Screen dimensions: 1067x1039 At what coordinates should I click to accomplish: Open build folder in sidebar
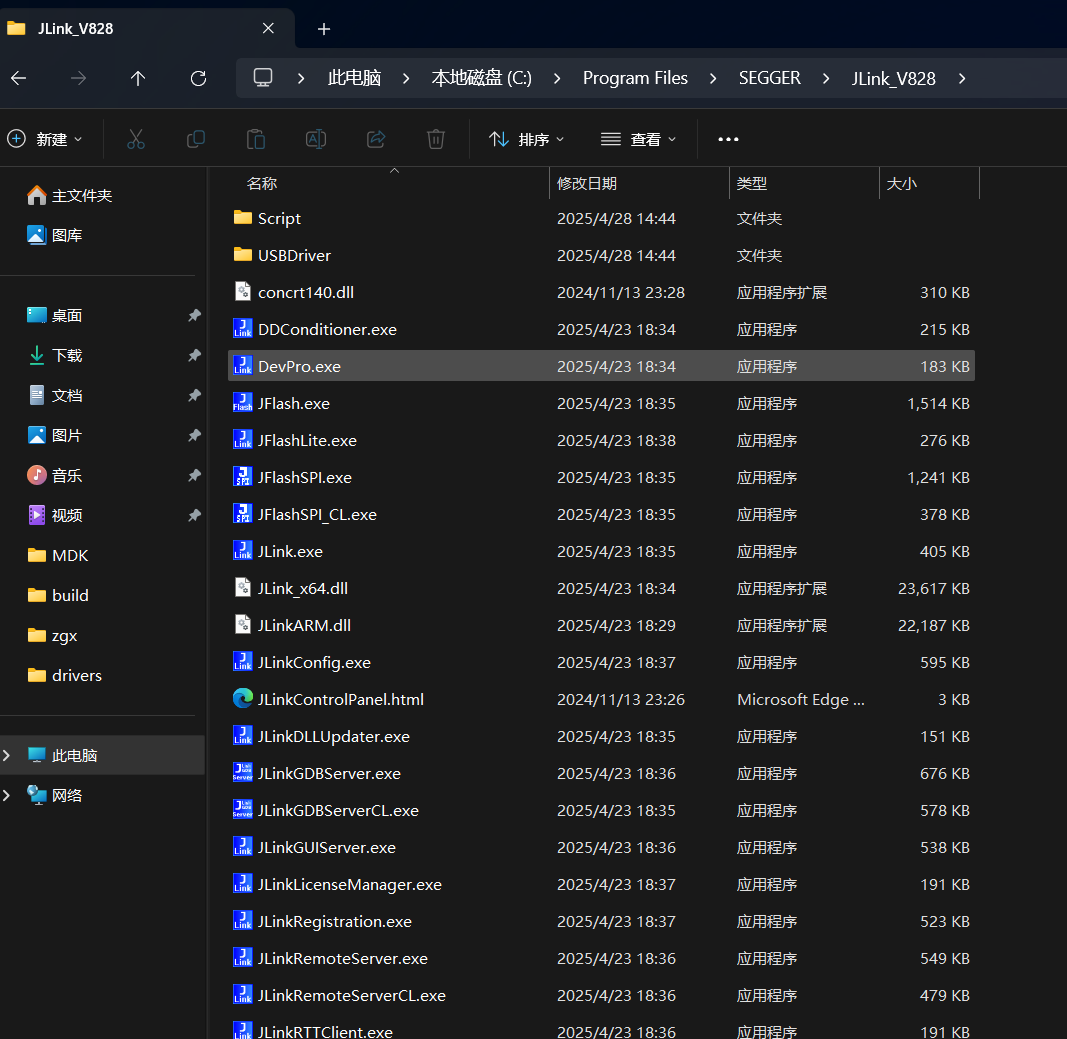pos(58,595)
